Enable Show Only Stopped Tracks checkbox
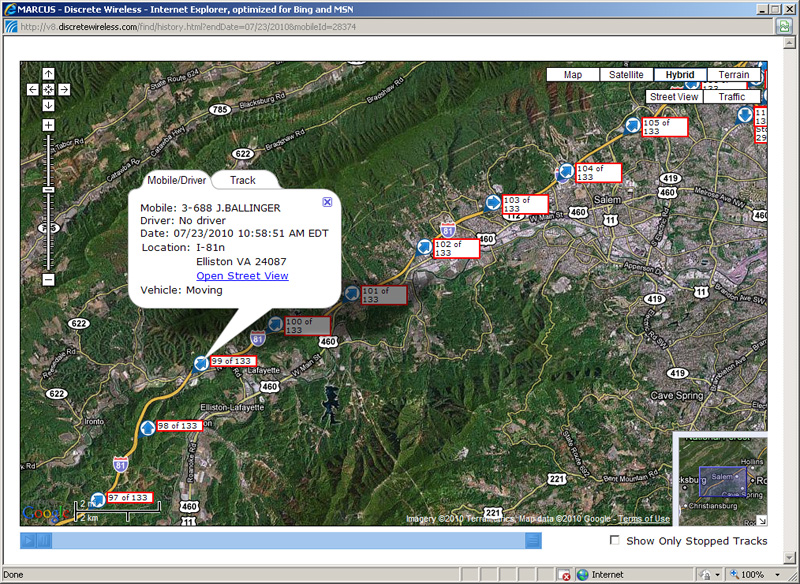This screenshot has width=800, height=584. [x=615, y=540]
